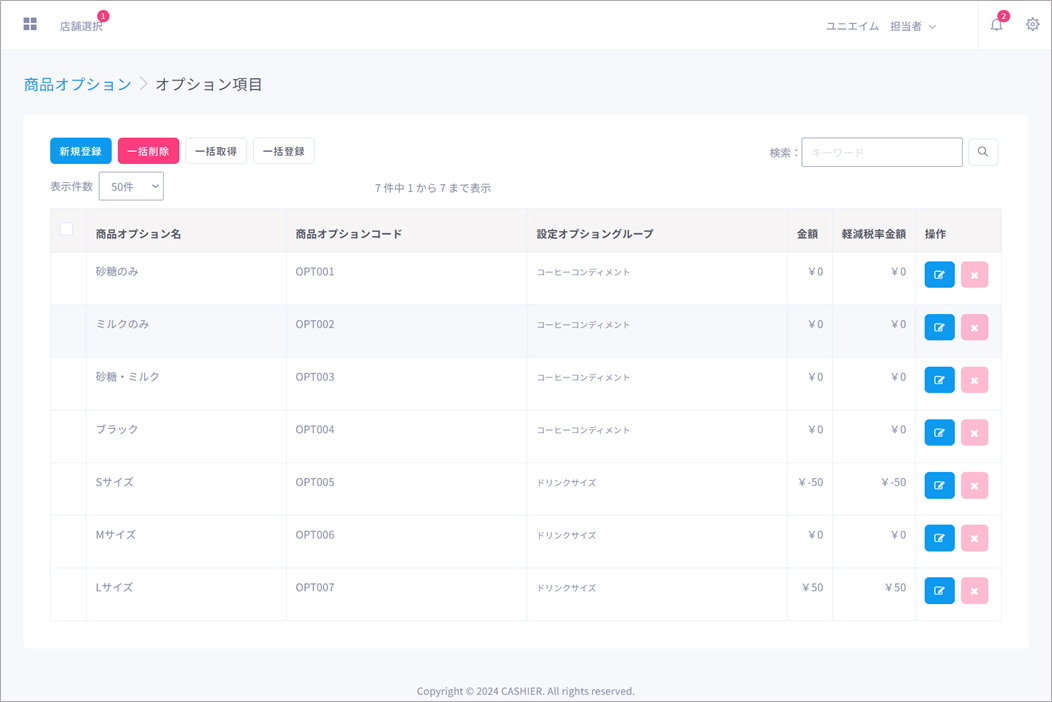Delete the Lサイズ option row

(974, 591)
